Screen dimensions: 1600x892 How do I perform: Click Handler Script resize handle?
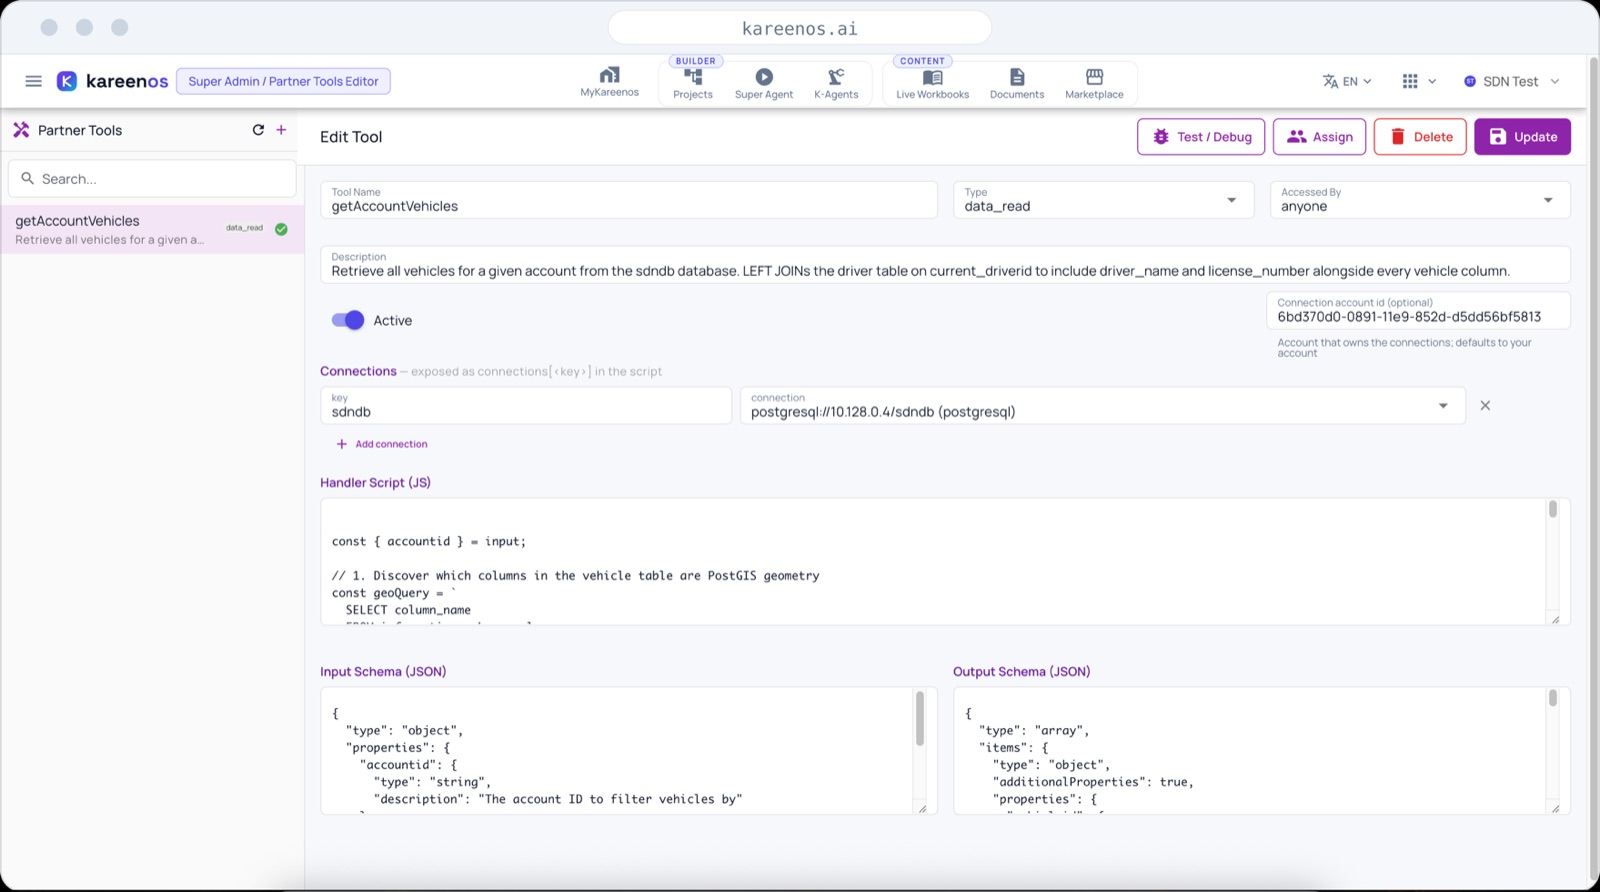(1555, 619)
